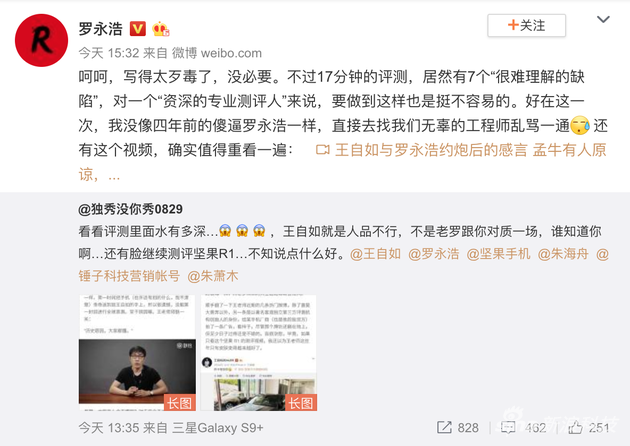Open the @王自如 mention
This screenshot has width=630, height=446.
[x=375, y=254]
